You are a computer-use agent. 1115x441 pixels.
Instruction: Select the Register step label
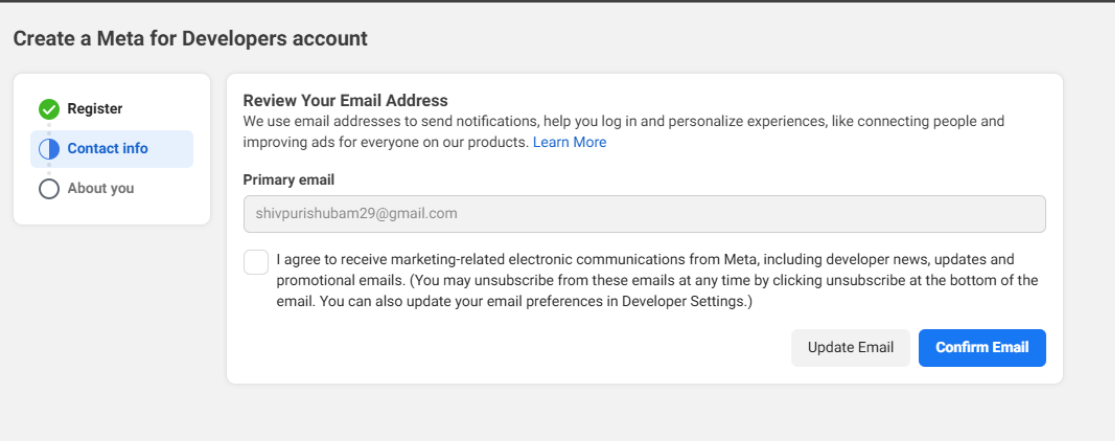tap(95, 109)
